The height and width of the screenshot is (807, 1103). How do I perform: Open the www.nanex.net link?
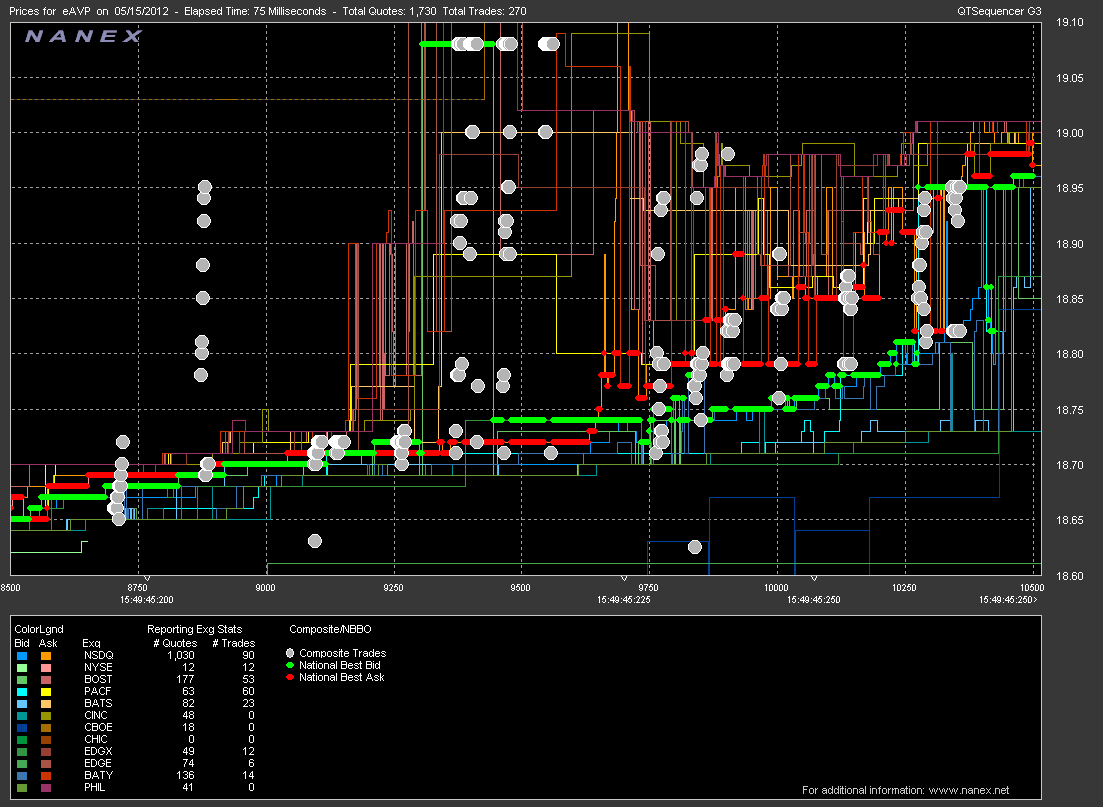tap(969, 790)
